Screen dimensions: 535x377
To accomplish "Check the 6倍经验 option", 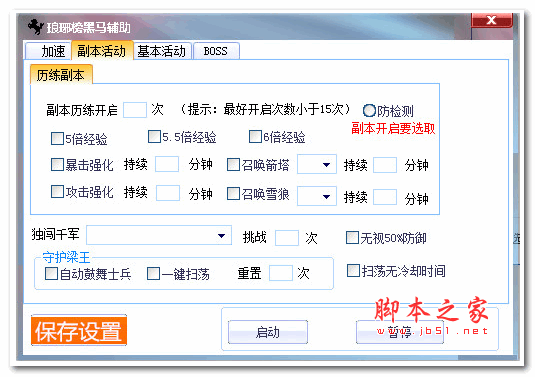I will click(255, 136).
